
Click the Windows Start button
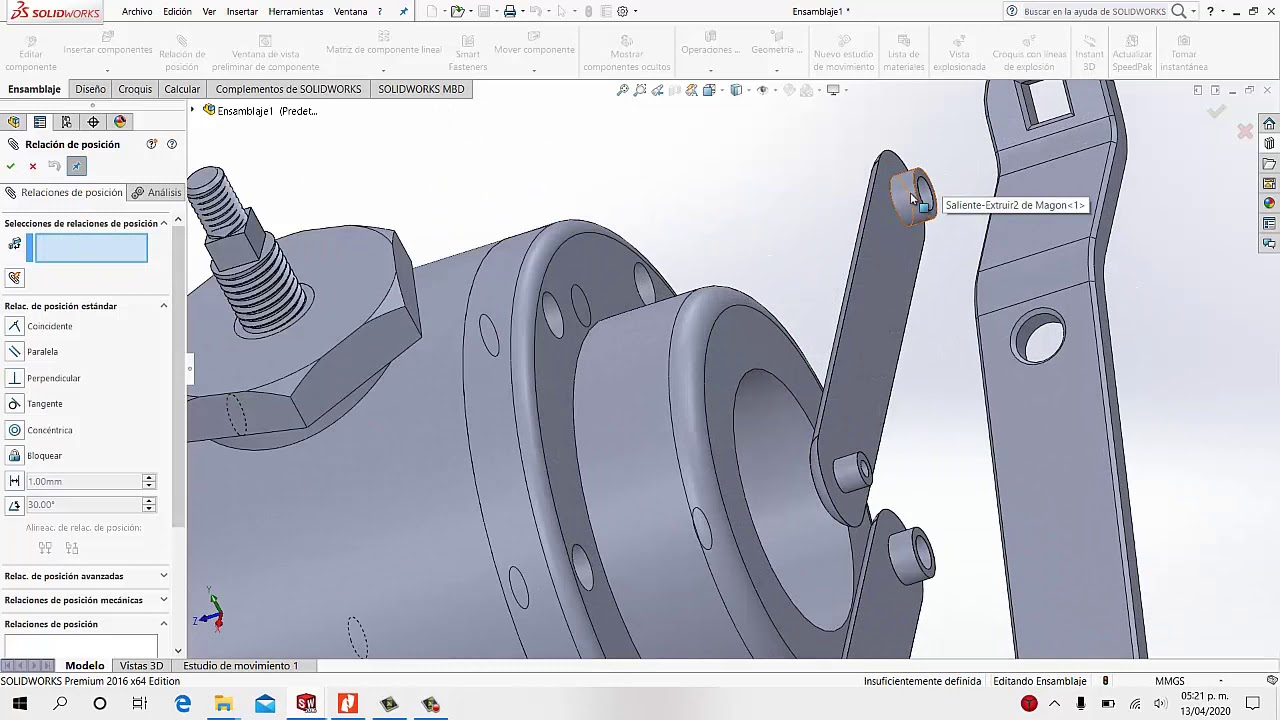pos(19,704)
